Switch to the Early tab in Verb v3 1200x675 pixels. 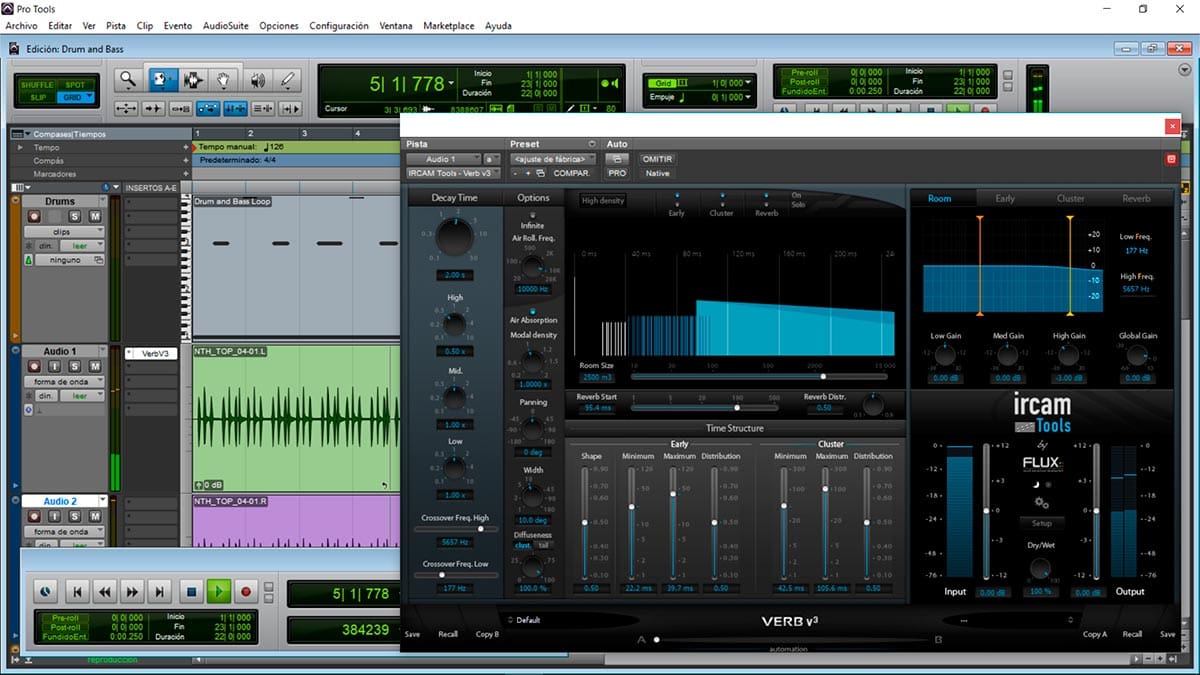(x=1005, y=198)
